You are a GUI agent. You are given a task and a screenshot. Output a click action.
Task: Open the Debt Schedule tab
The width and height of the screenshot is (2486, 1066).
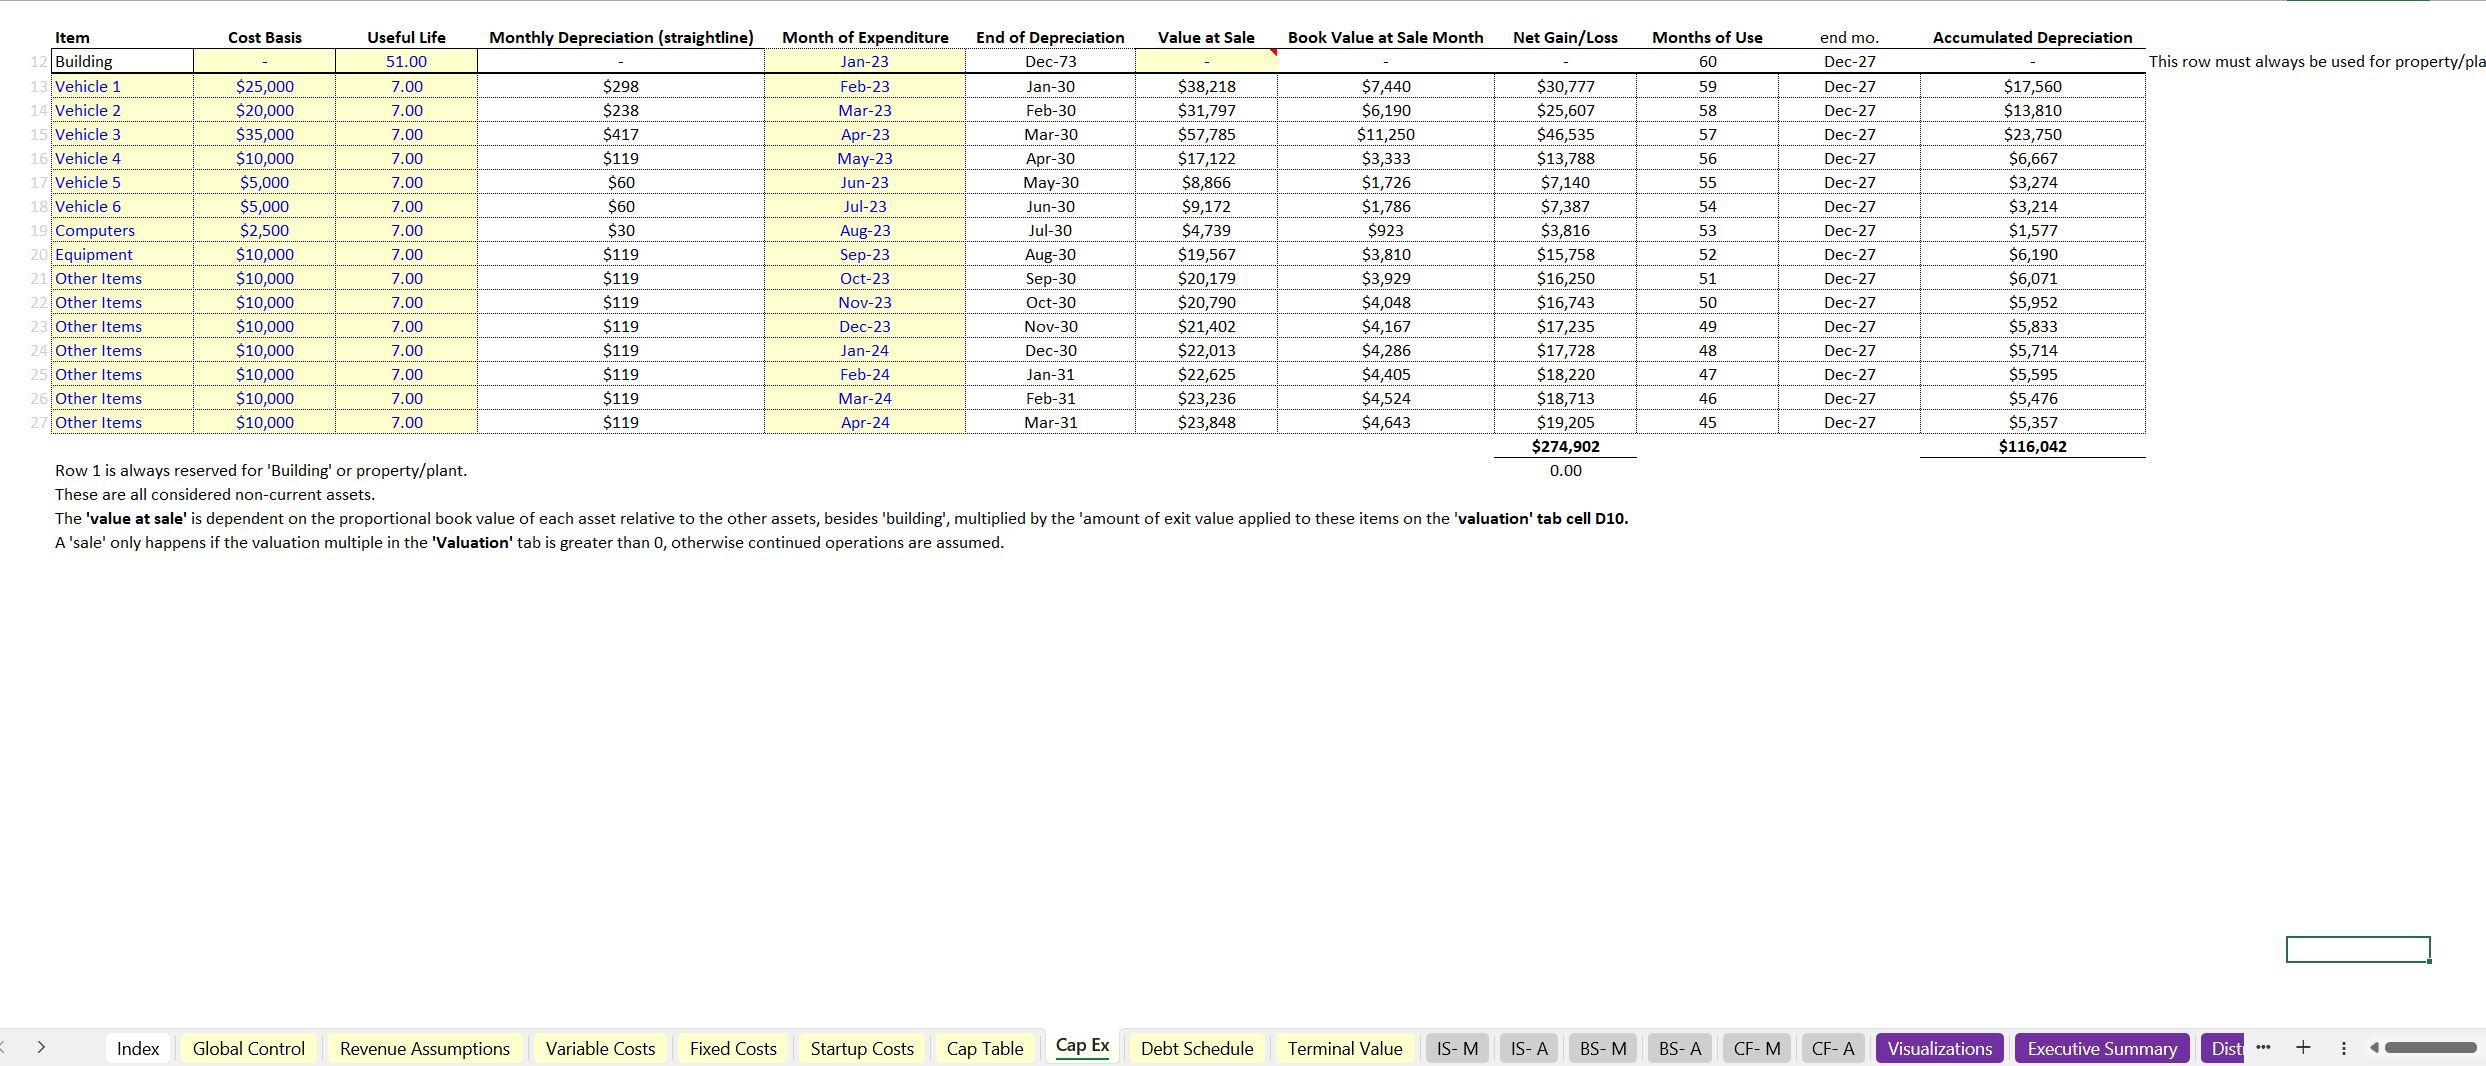click(1197, 1048)
